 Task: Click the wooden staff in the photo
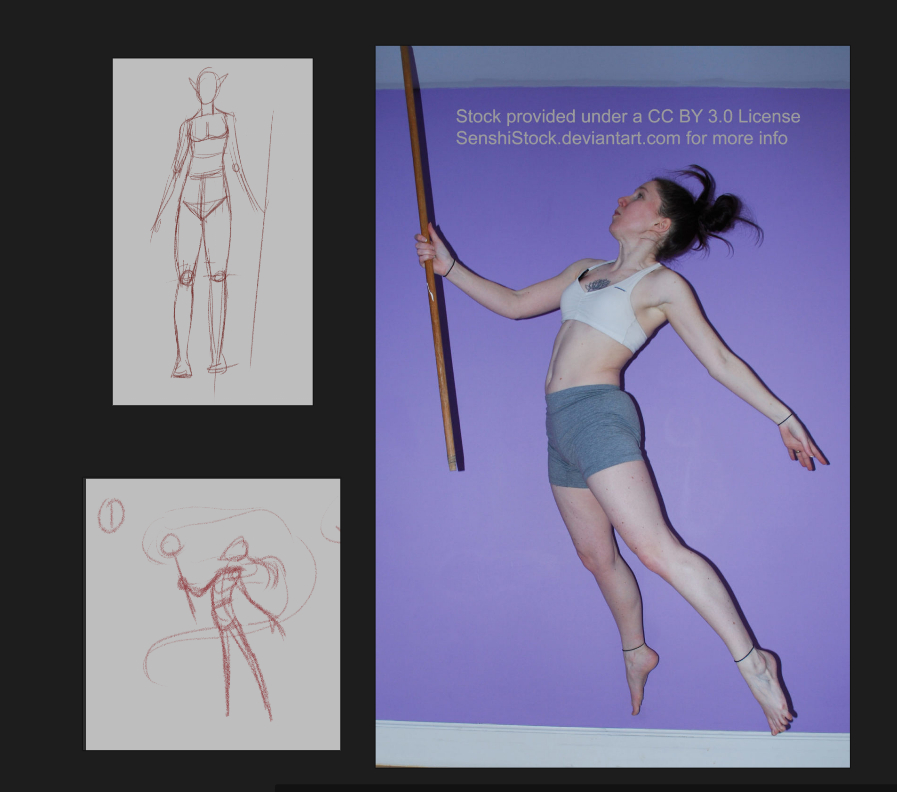(x=428, y=330)
